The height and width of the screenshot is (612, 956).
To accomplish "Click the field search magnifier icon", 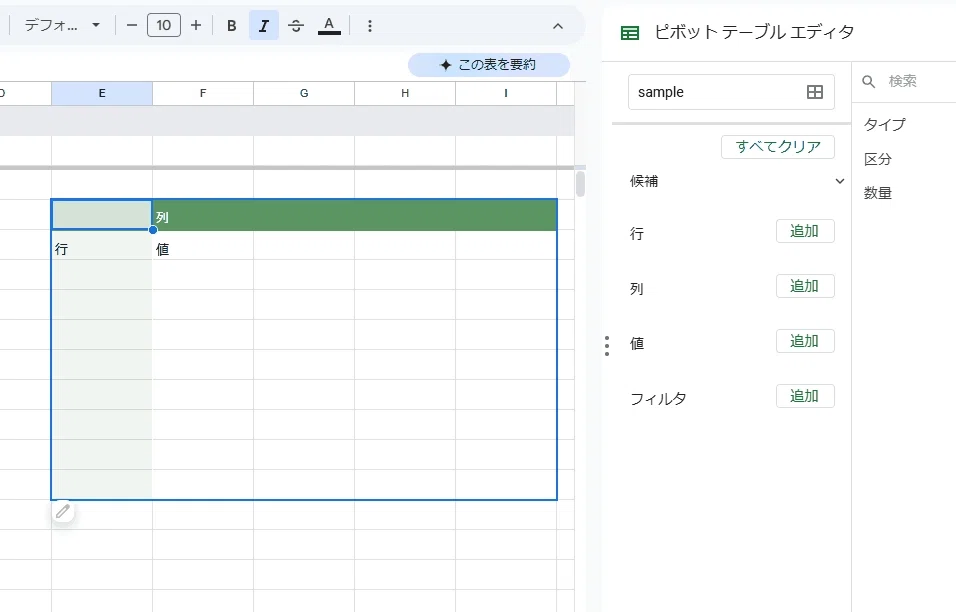I will 869,81.
